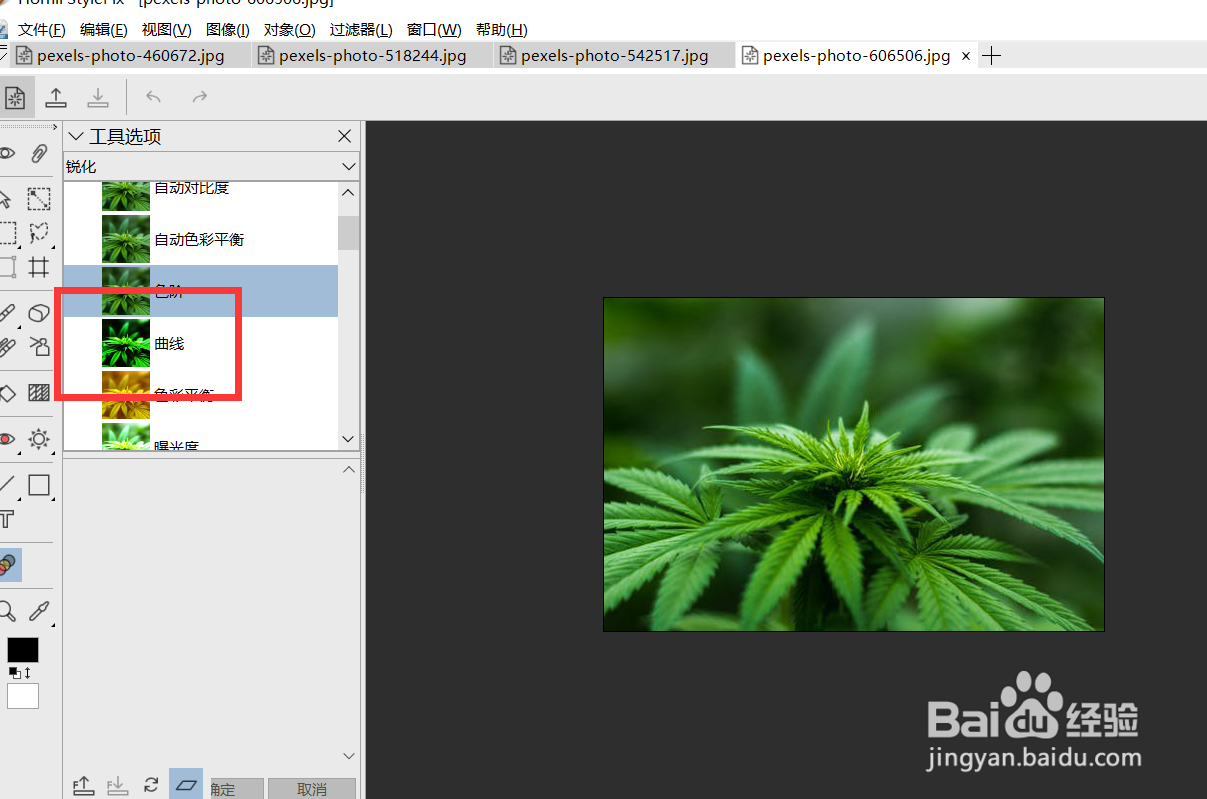Image resolution: width=1207 pixels, height=799 pixels.
Task: Select the arrow pointer tool
Action: pyautogui.click(x=6, y=199)
